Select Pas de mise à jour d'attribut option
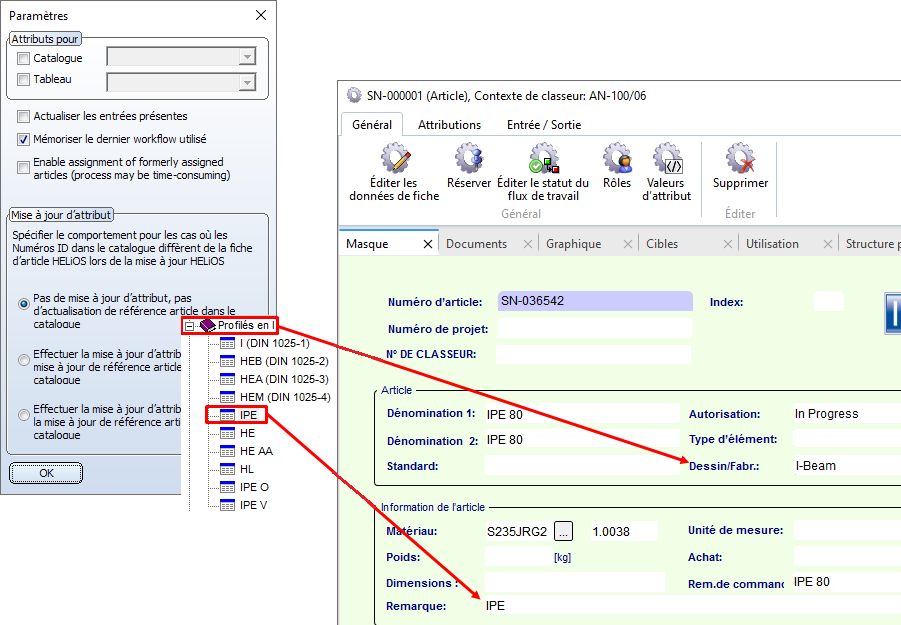901x625 pixels. [x=24, y=303]
